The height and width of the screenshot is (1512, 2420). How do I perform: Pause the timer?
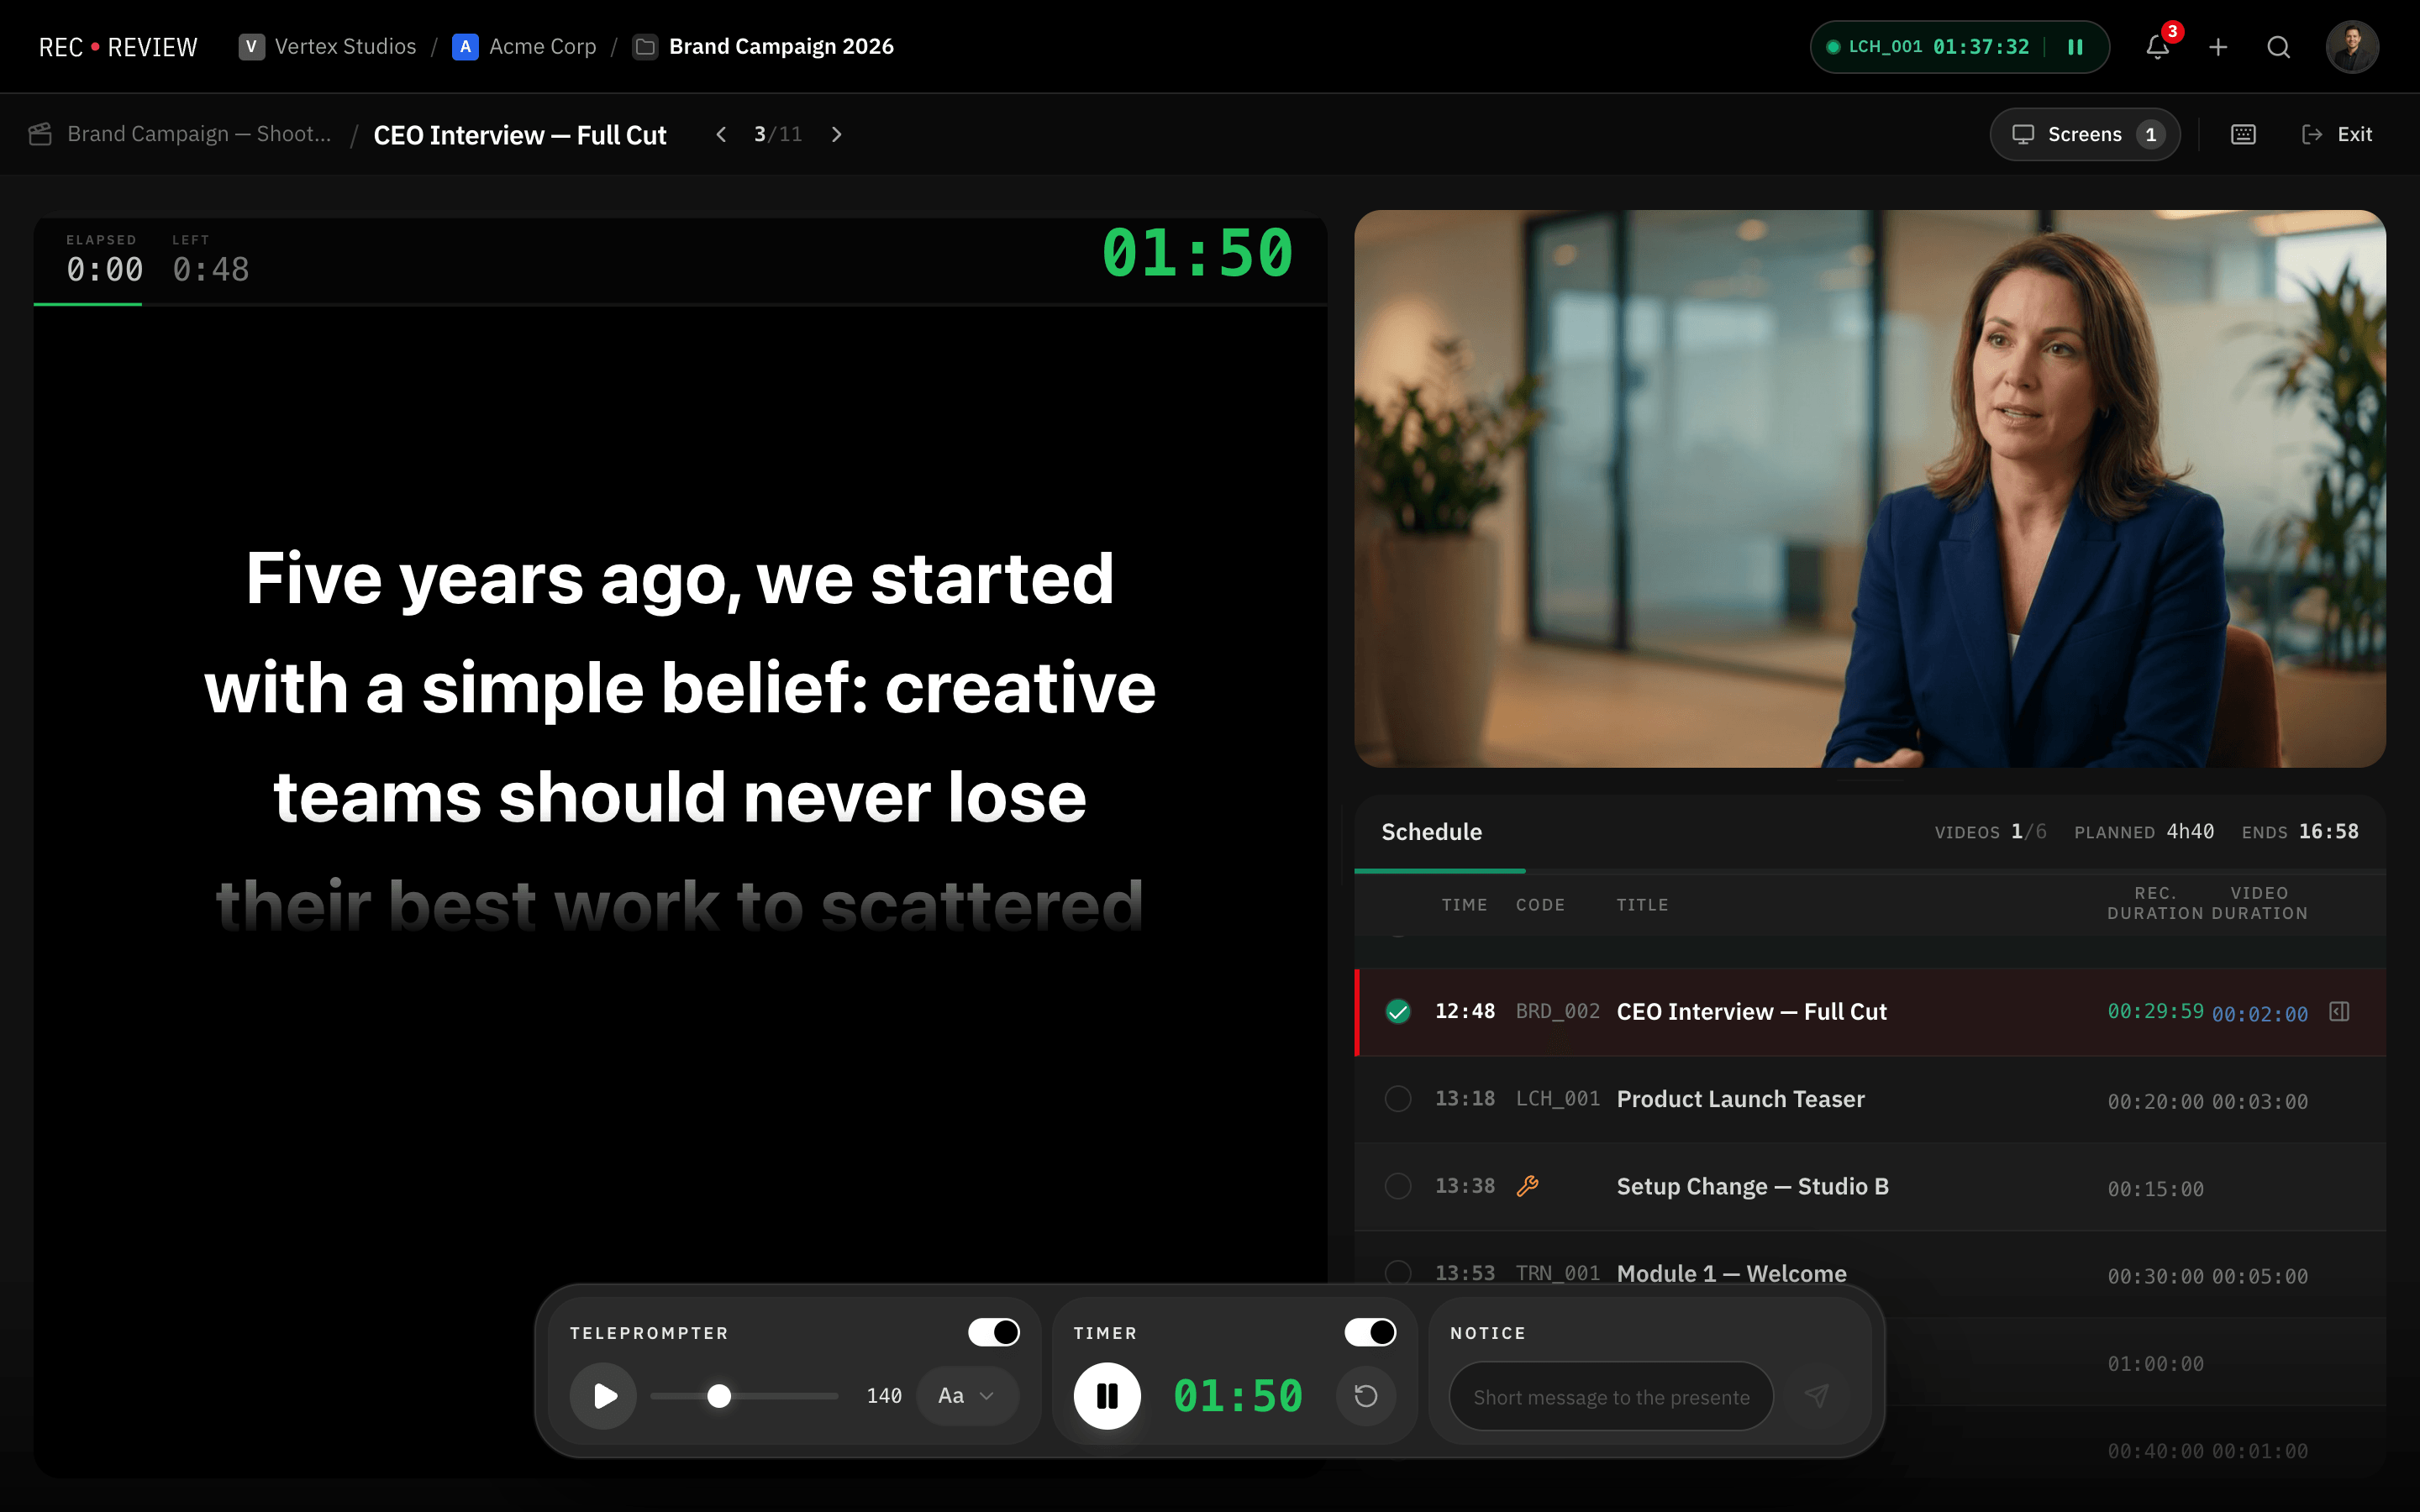pos(1107,1395)
